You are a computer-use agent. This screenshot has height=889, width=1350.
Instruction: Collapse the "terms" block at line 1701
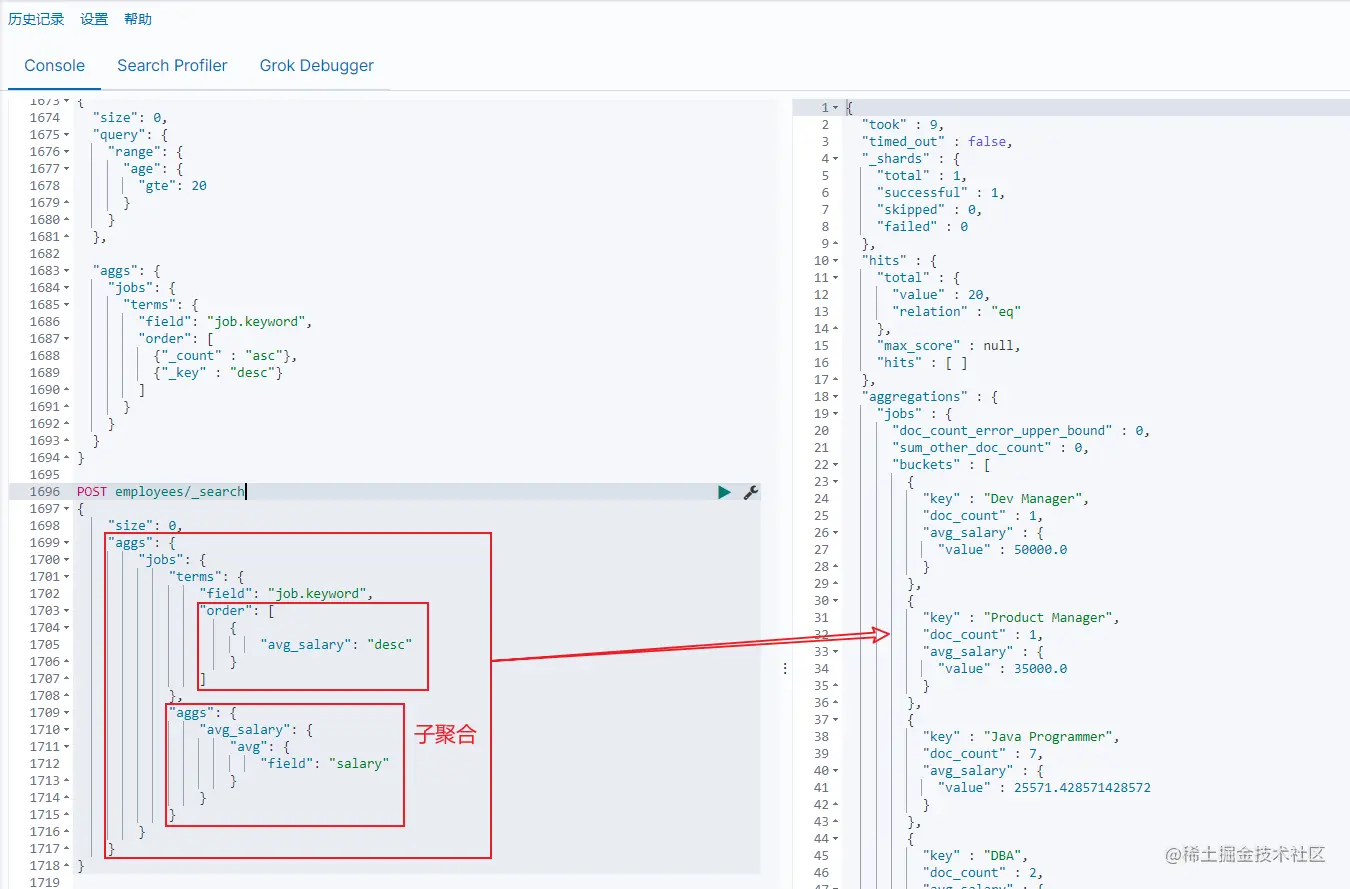(x=66, y=577)
